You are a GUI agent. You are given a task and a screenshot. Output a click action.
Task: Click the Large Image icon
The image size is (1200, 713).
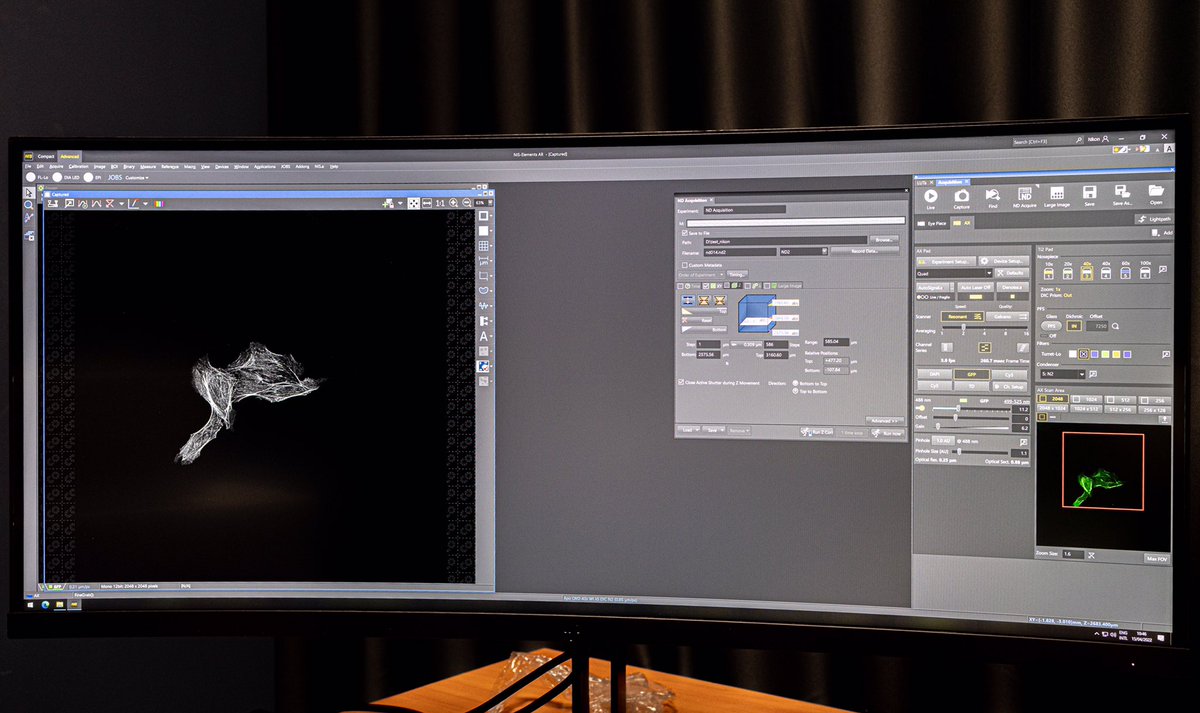(x=1057, y=197)
